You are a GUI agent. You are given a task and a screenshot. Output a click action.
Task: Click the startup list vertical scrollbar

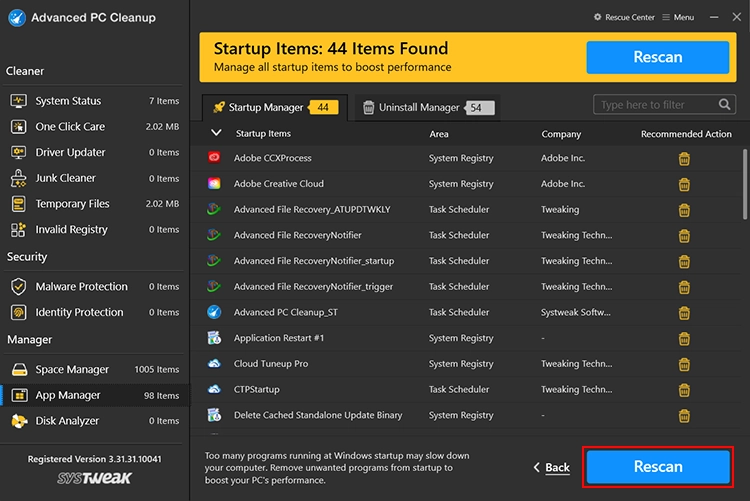(744, 180)
